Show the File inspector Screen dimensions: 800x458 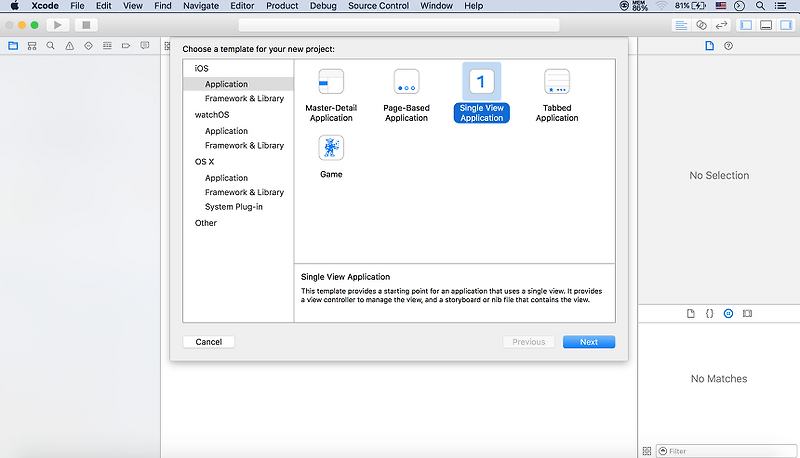[710, 46]
